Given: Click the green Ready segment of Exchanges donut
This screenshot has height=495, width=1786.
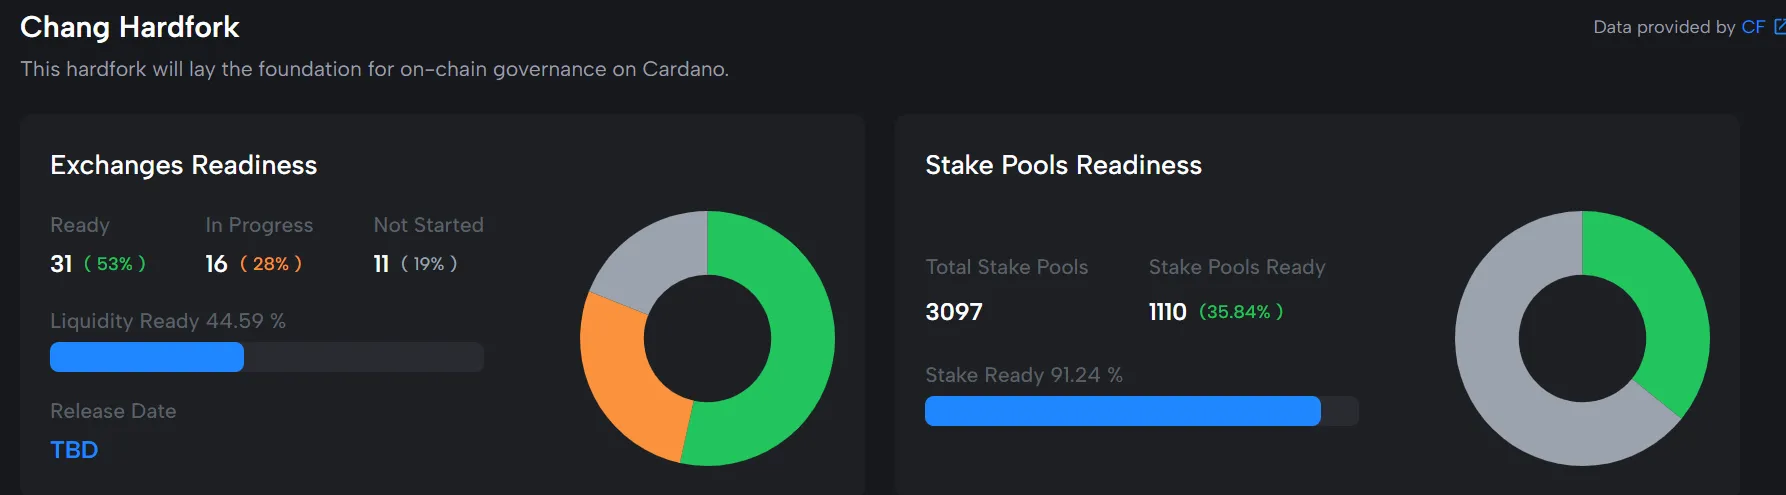Looking at the screenshot, I should (790, 360).
